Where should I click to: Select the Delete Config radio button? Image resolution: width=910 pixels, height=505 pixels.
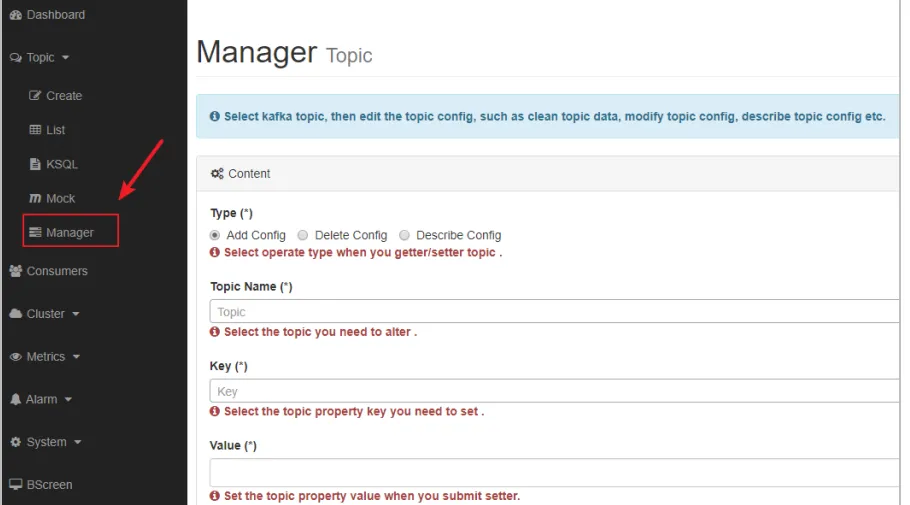[303, 235]
